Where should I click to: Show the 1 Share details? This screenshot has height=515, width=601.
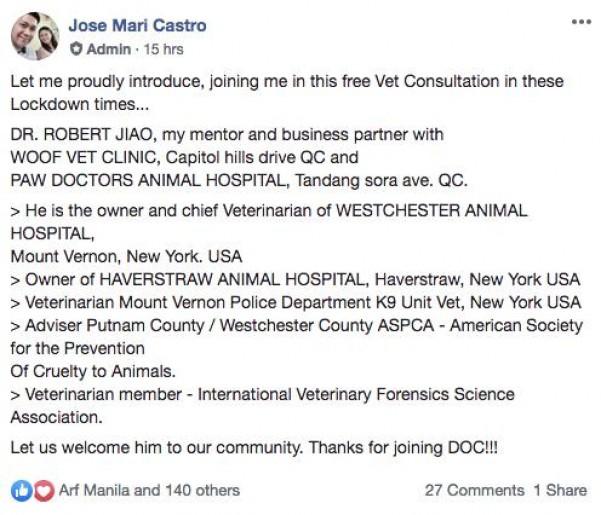coord(560,490)
